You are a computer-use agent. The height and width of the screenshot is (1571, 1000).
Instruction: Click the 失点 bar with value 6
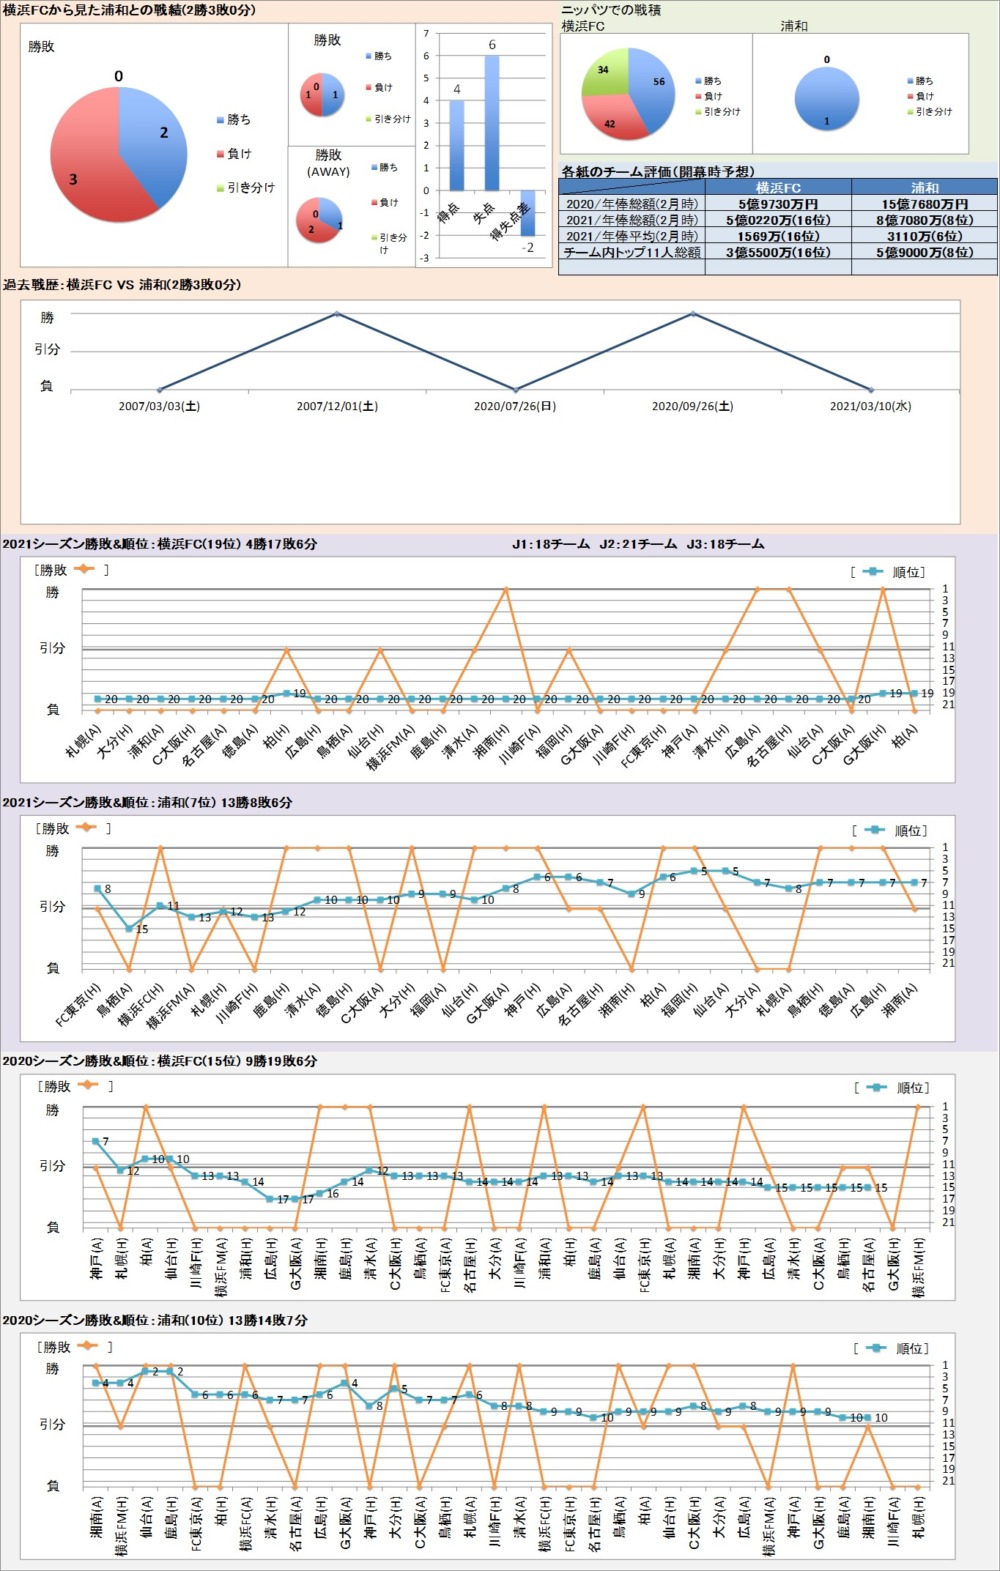(x=492, y=122)
